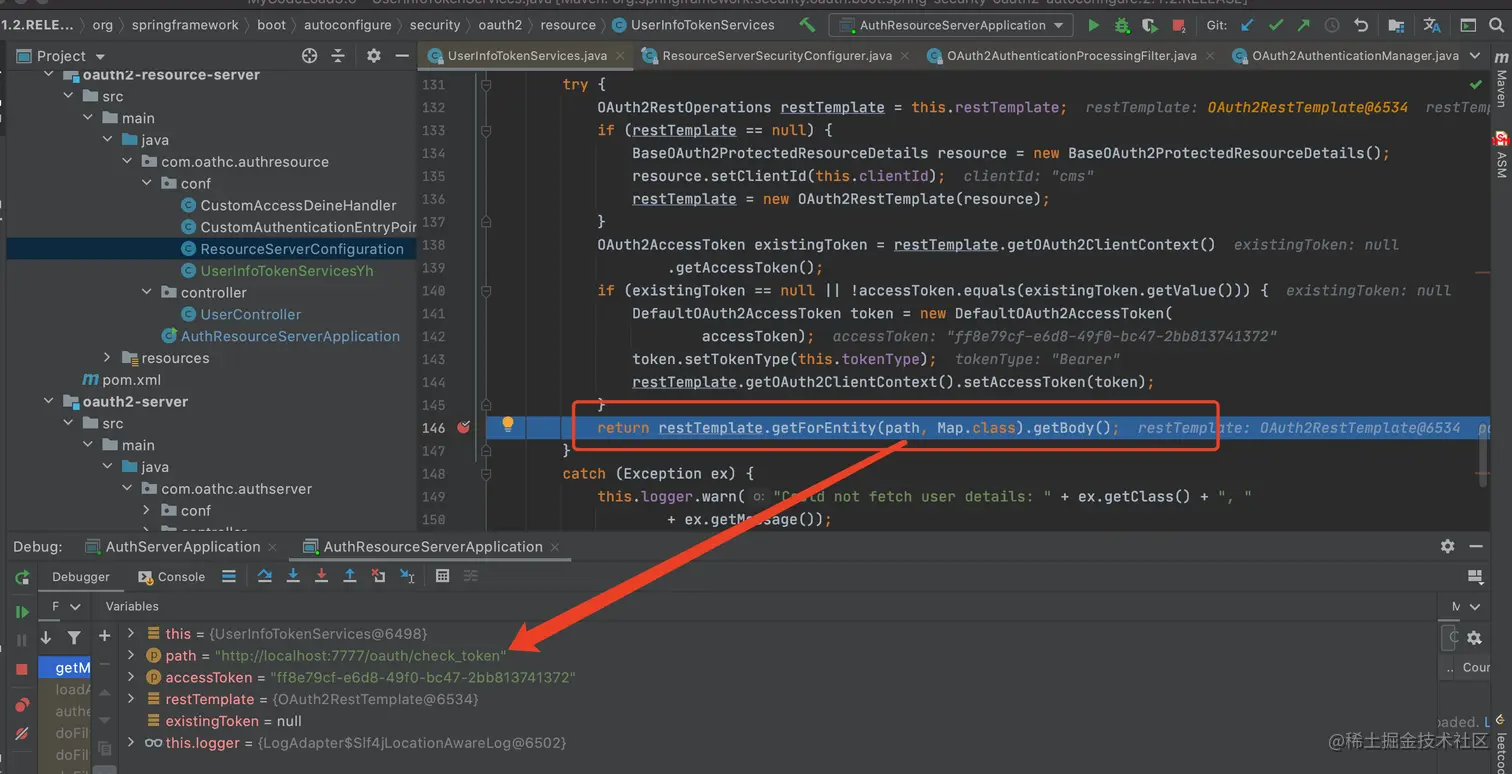This screenshot has width=1512, height=774.
Task: Click the Search Everywhere magnifier icon
Action: click(x=1496, y=25)
